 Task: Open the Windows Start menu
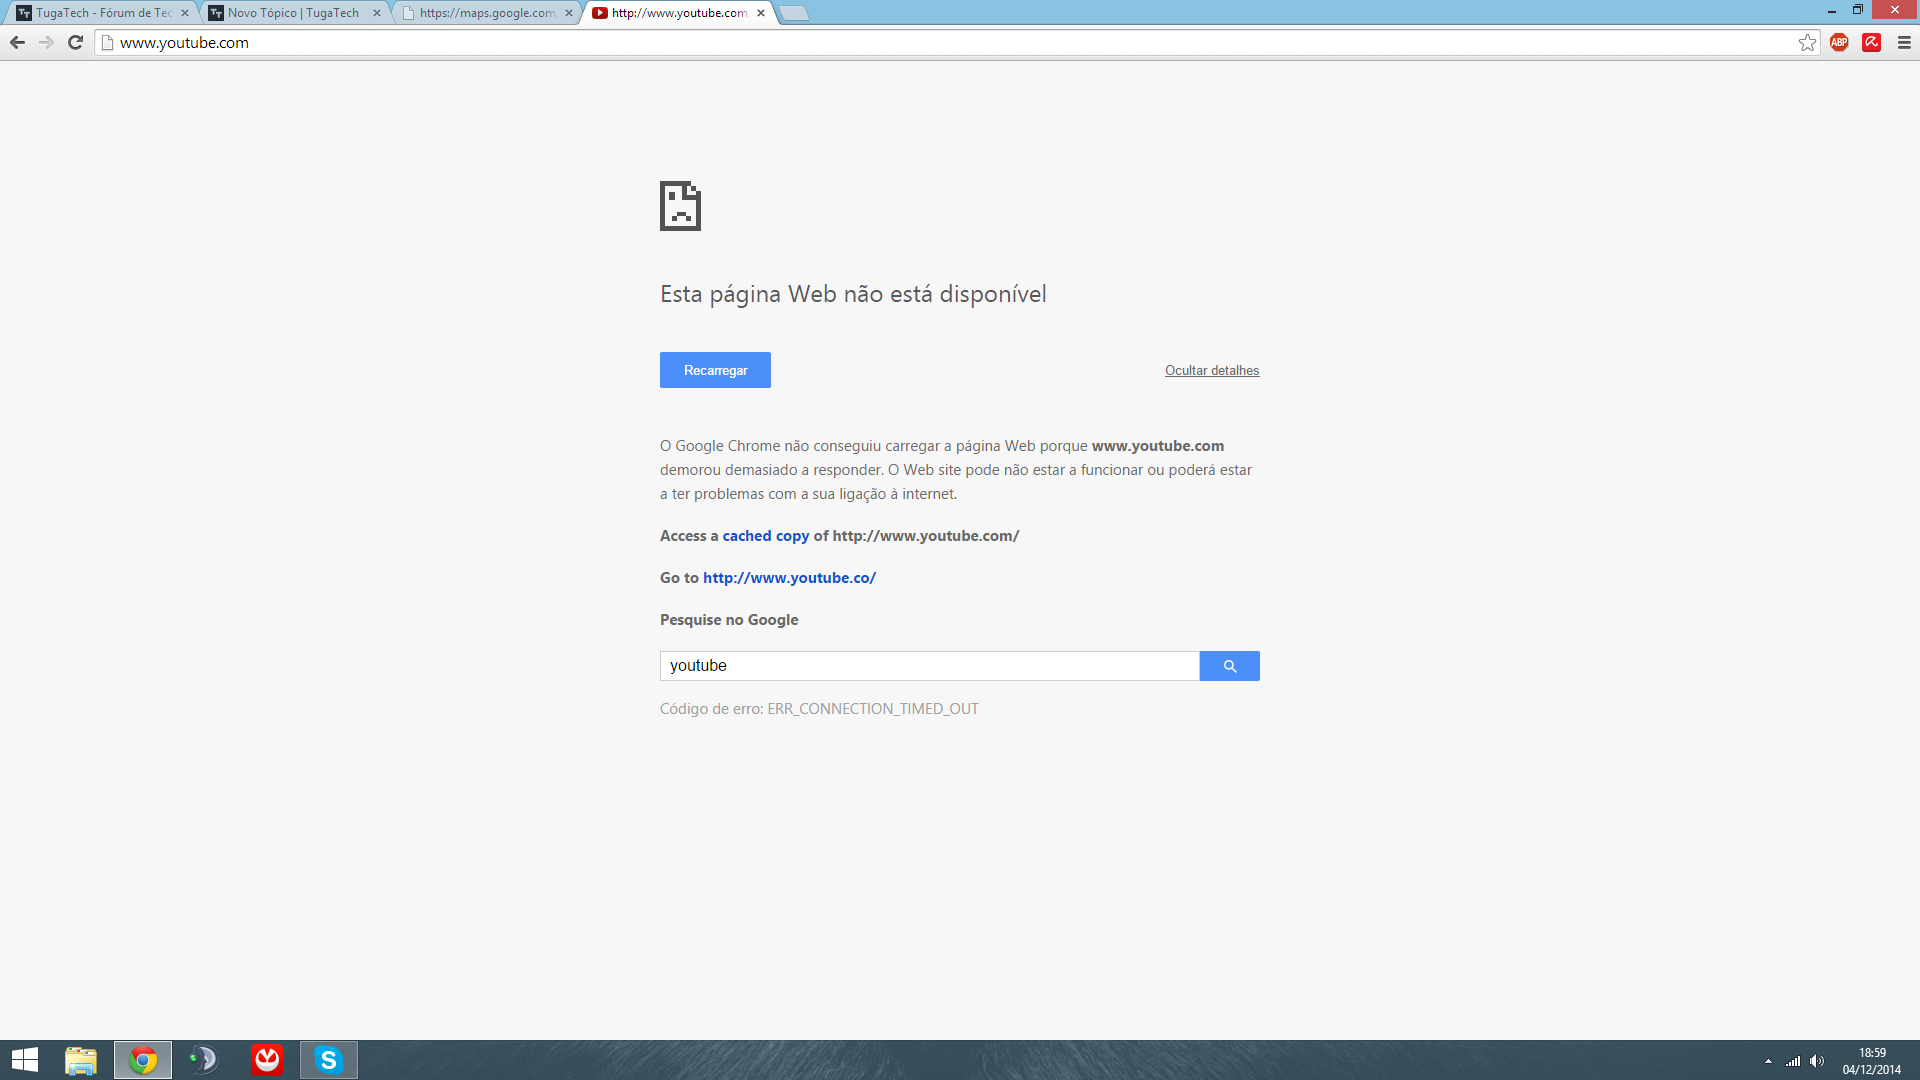[25, 1059]
